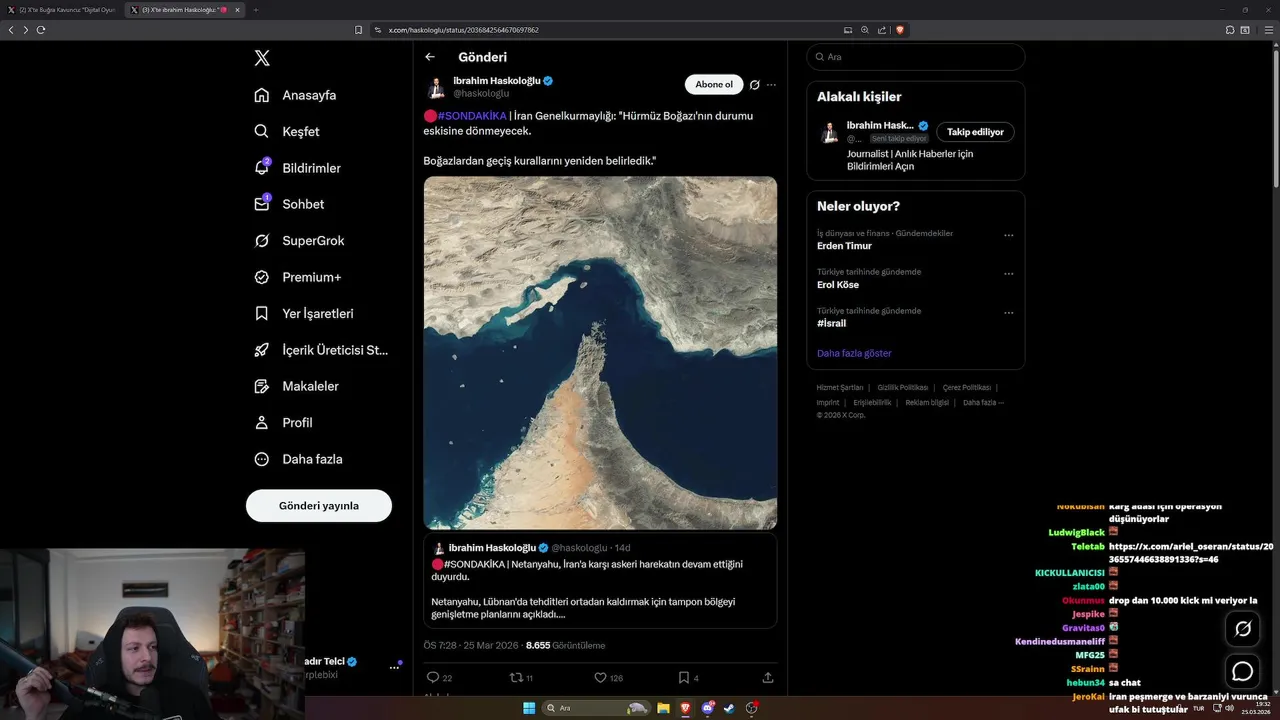Open Keşfet explore page

[287, 131]
